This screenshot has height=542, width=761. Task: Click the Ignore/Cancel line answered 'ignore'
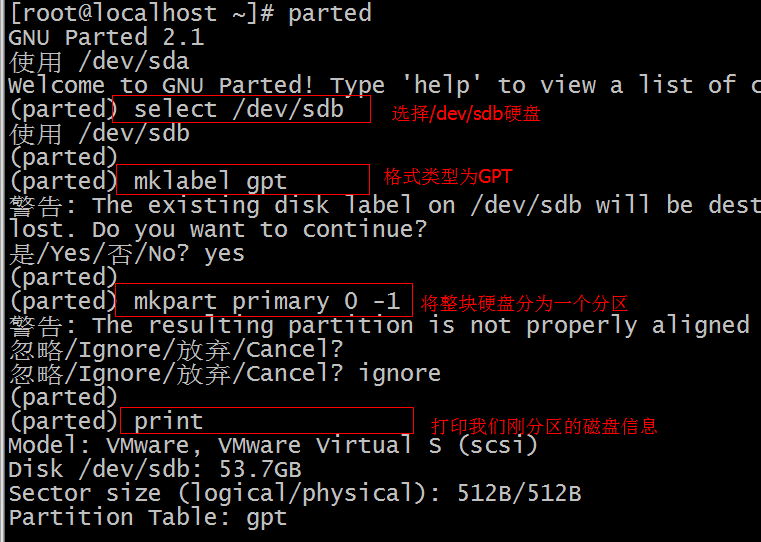[225, 373]
